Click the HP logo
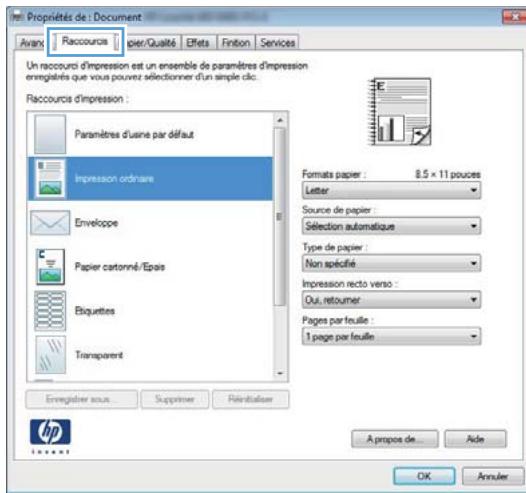 click(50, 432)
